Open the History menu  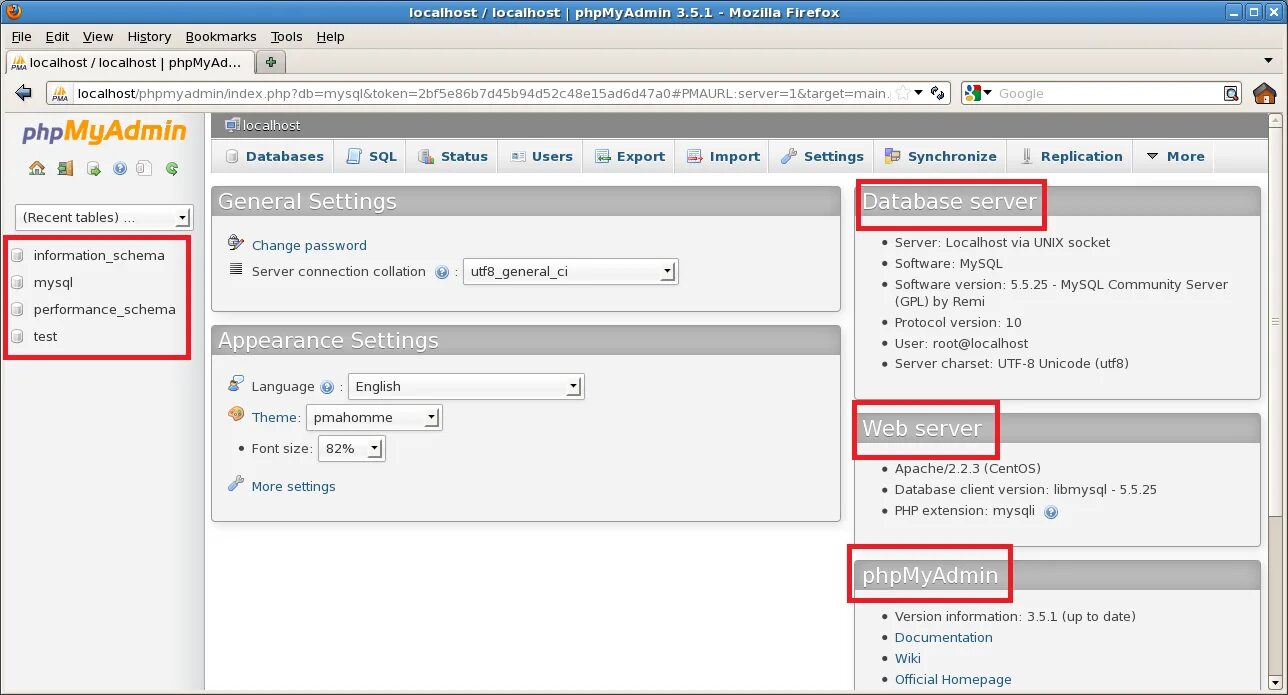coord(149,36)
